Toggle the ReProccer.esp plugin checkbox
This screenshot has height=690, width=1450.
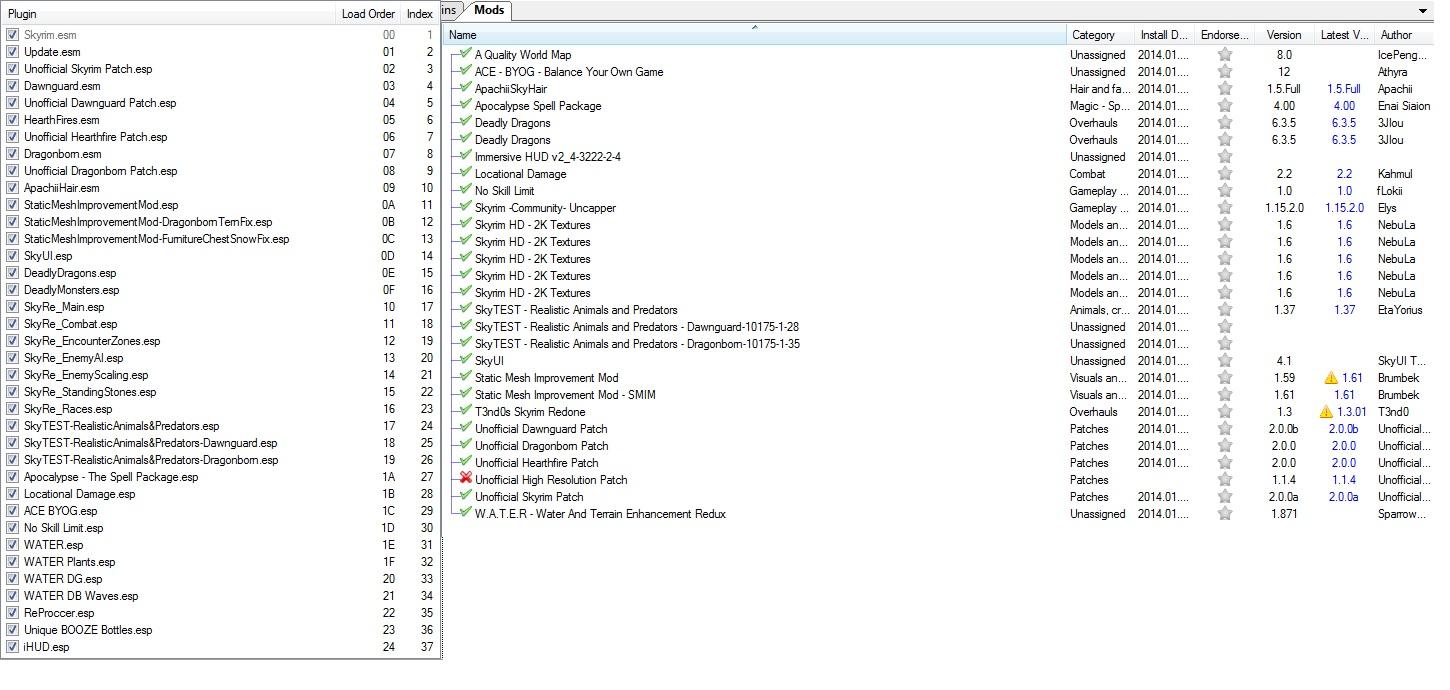coord(12,613)
